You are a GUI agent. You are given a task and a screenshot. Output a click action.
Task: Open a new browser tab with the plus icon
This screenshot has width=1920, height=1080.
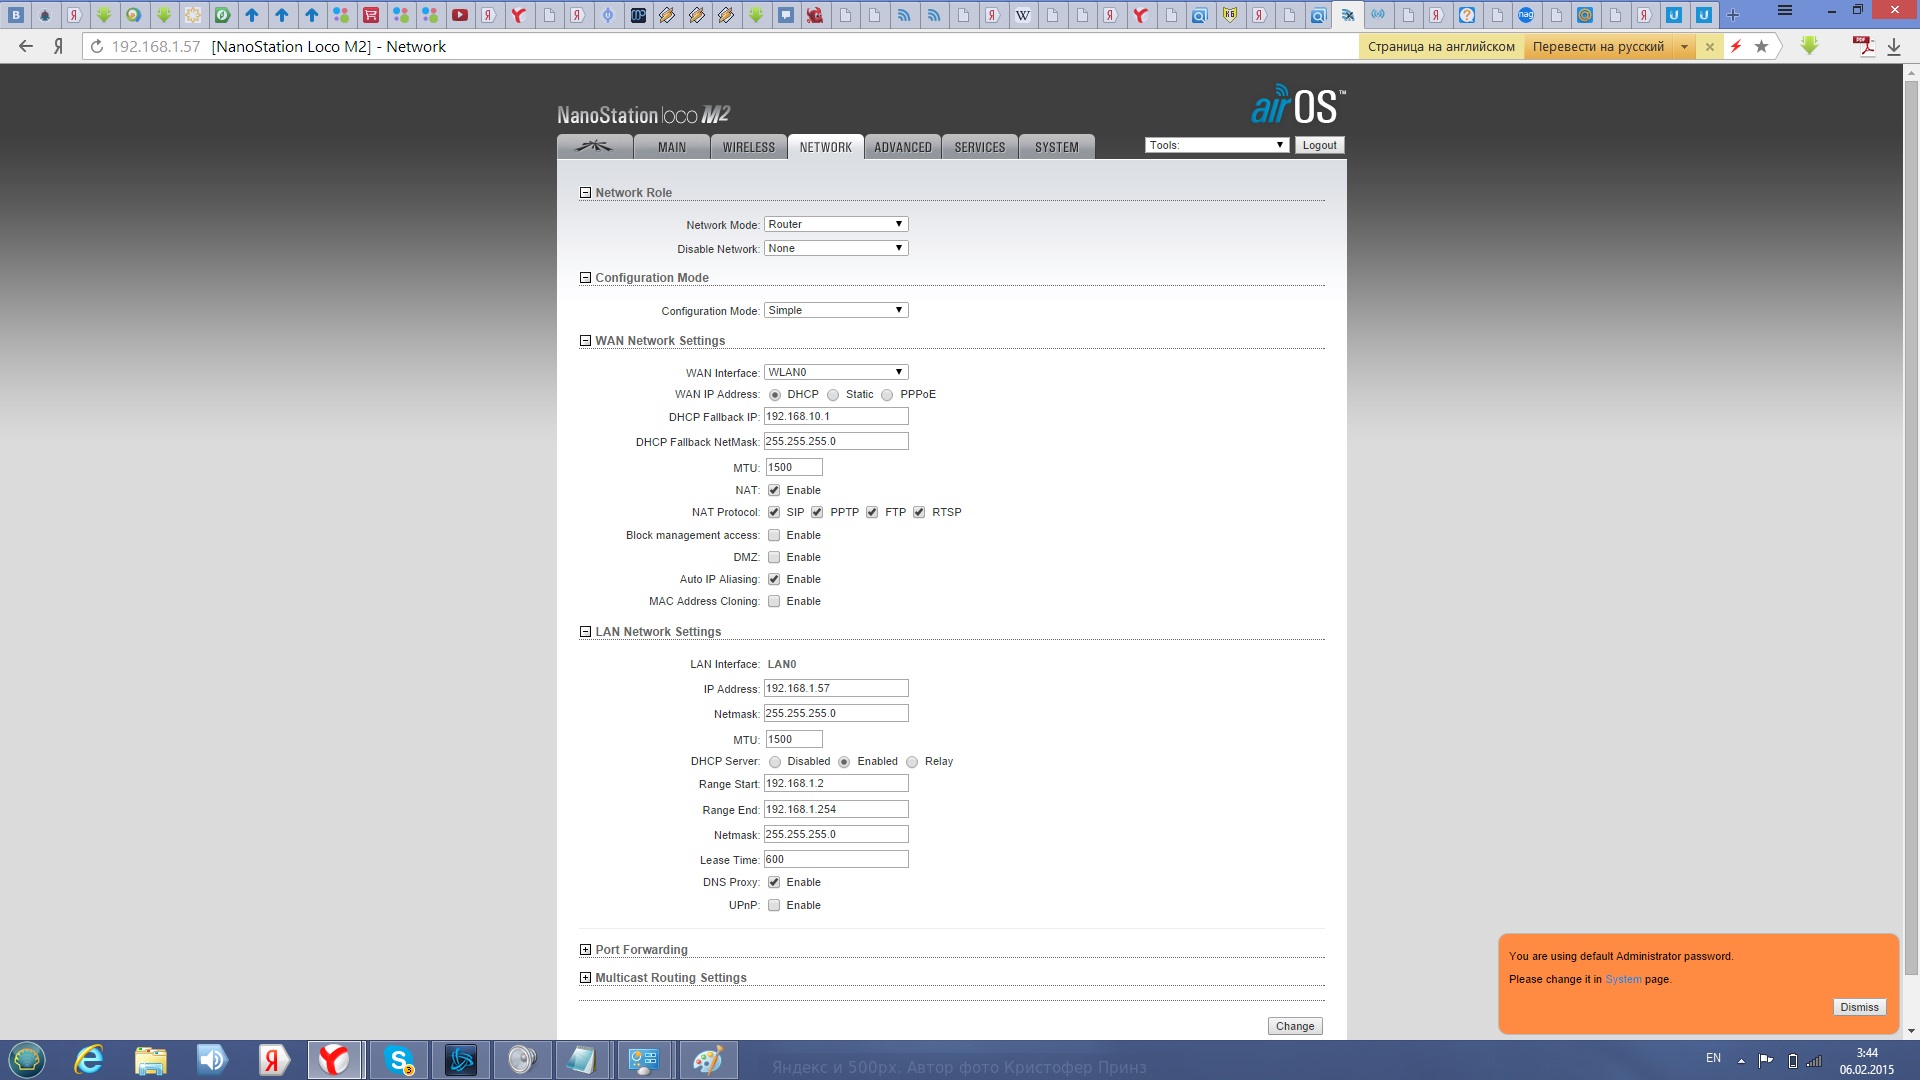[1733, 15]
